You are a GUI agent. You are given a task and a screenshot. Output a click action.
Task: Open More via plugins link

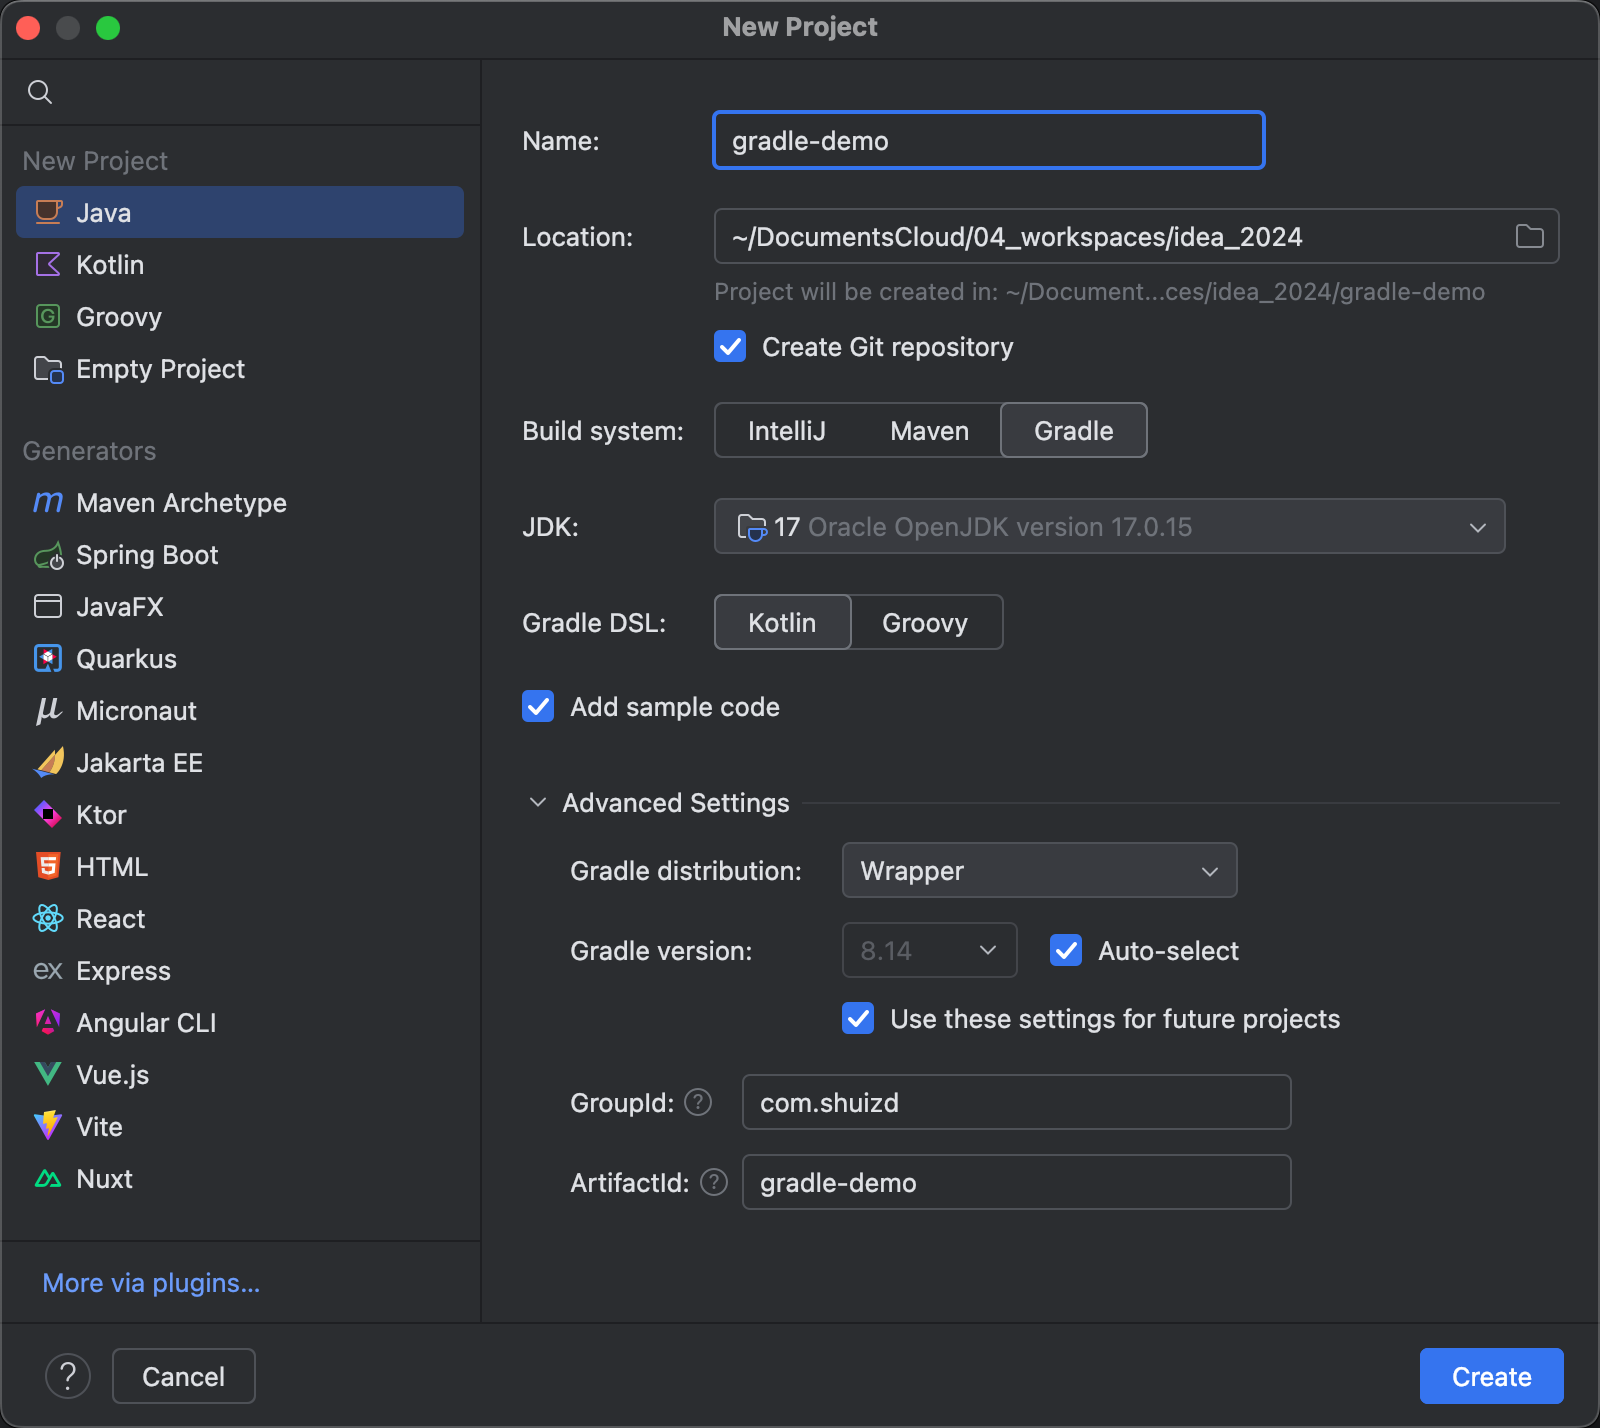tap(151, 1282)
